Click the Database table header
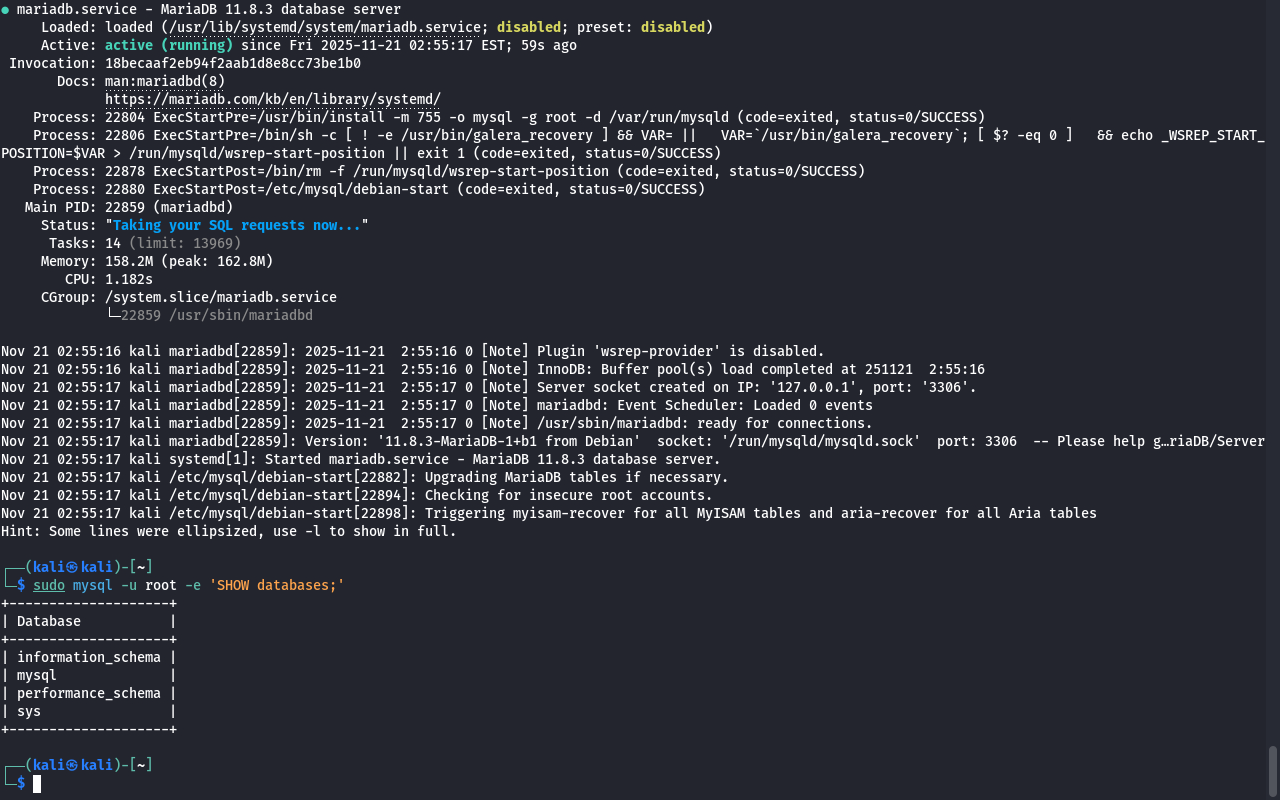The width and height of the screenshot is (1280, 800). [49, 621]
